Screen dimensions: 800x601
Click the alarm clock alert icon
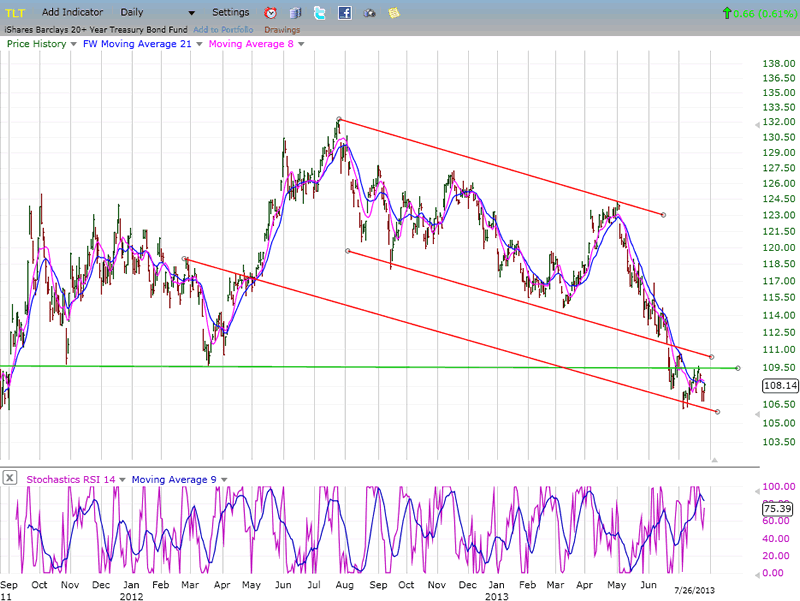(270, 13)
